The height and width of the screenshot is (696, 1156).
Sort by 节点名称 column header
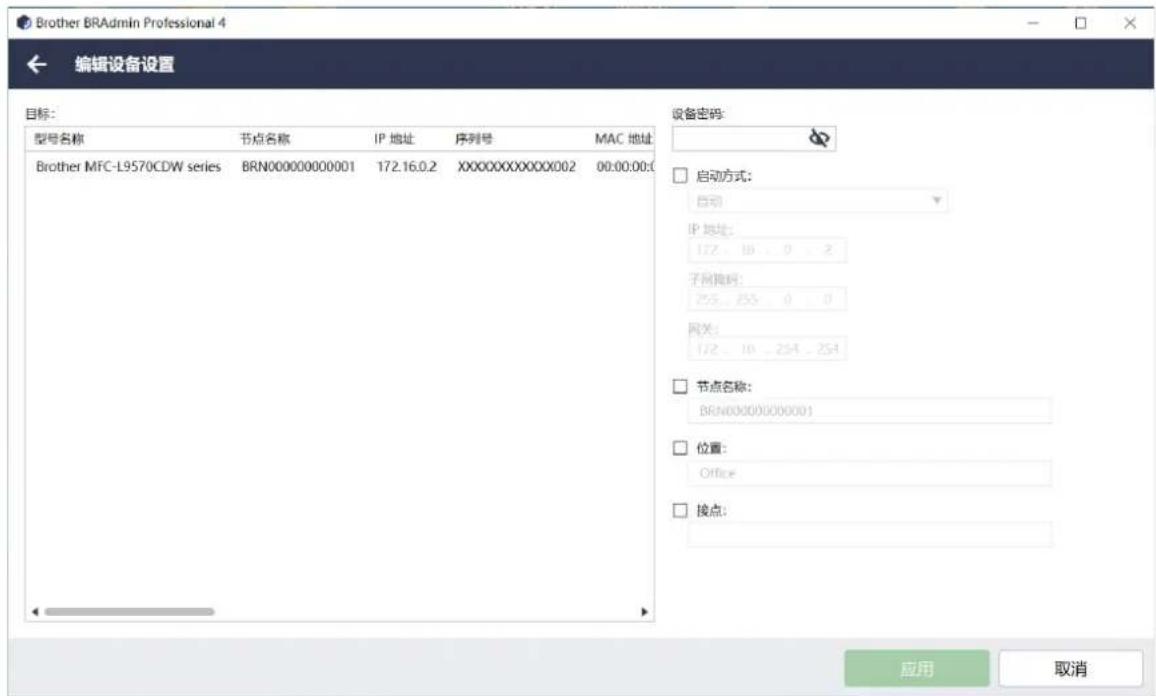pyautogui.click(x=265, y=139)
